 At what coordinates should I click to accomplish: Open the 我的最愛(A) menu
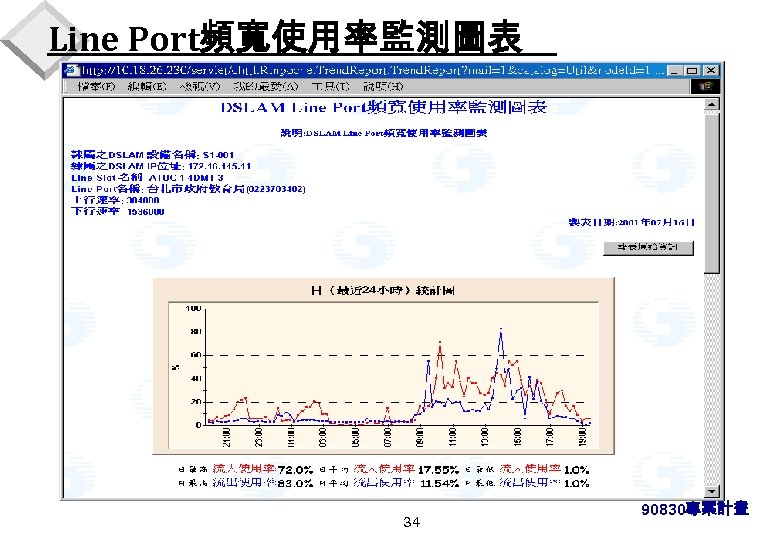tap(266, 87)
